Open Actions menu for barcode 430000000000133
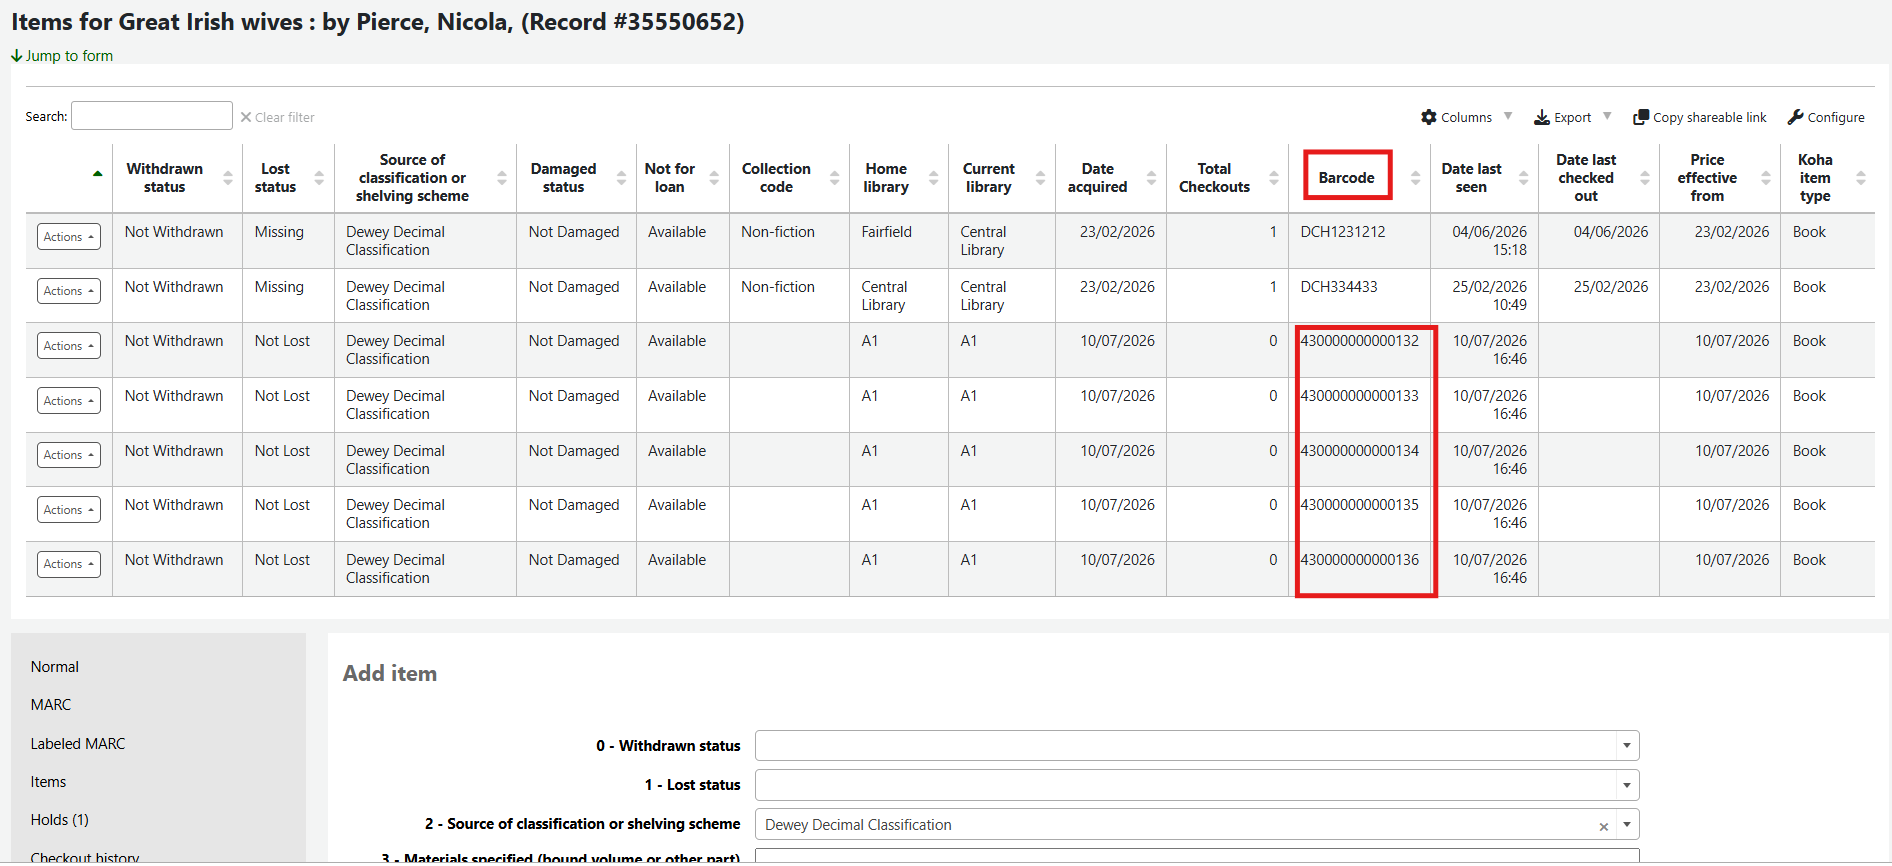Viewport: 1892px width, 866px height. coord(69,401)
